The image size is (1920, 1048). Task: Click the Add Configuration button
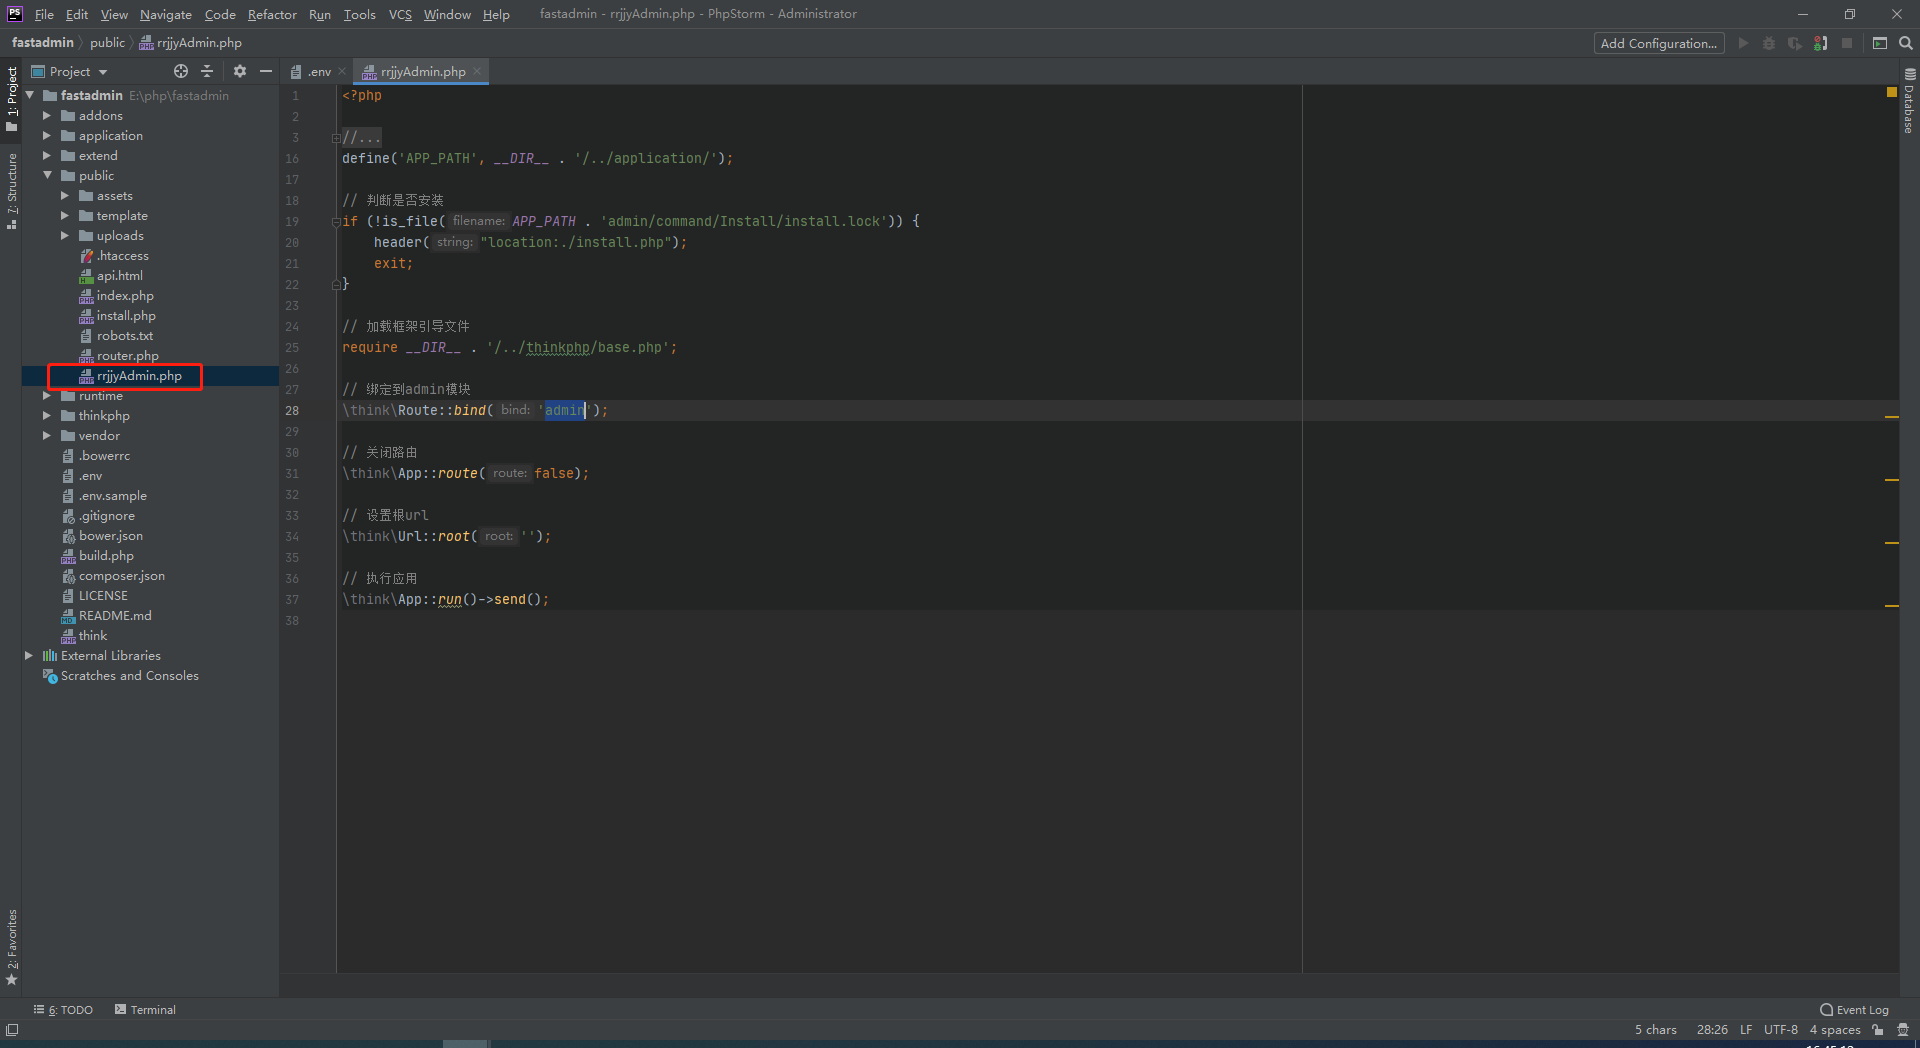(x=1658, y=43)
